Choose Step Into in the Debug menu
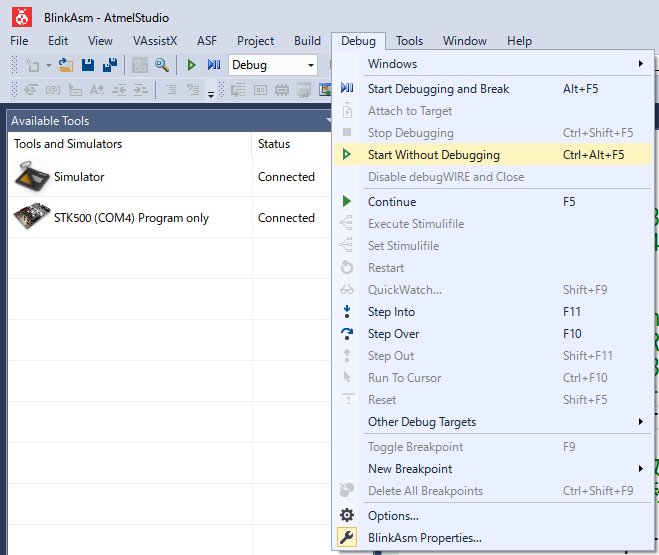Viewport: 659px width, 555px height. click(x=493, y=312)
